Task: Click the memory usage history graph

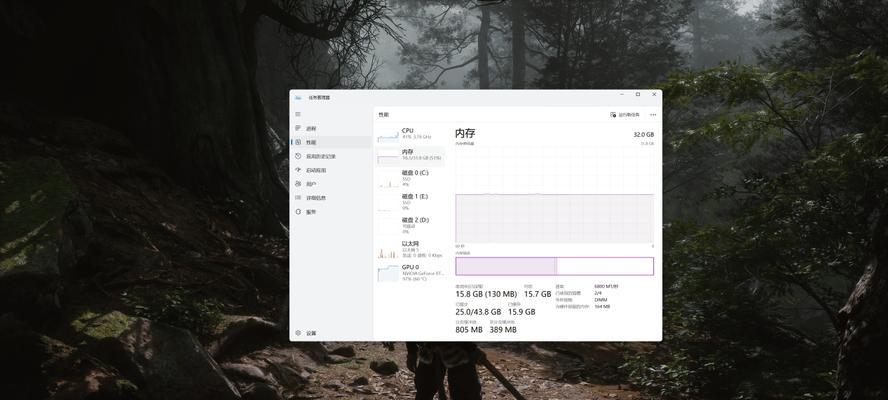Action: coord(554,195)
